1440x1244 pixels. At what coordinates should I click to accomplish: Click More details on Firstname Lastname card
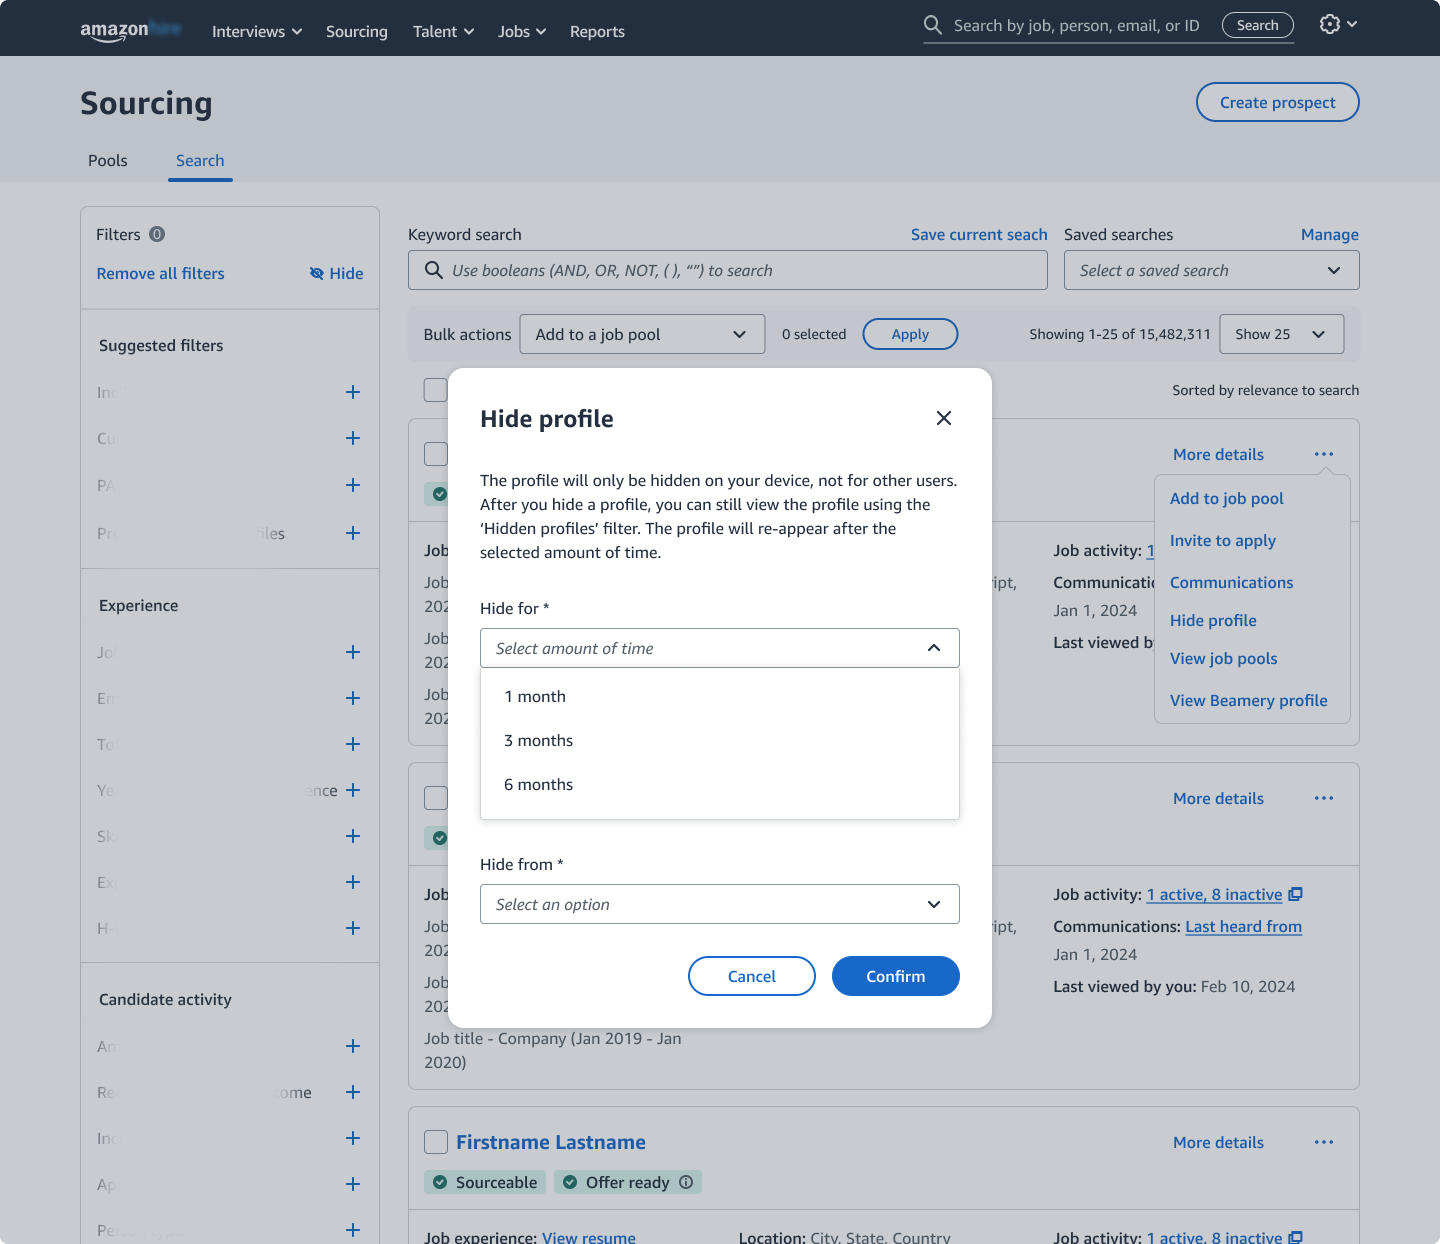click(x=1218, y=1142)
